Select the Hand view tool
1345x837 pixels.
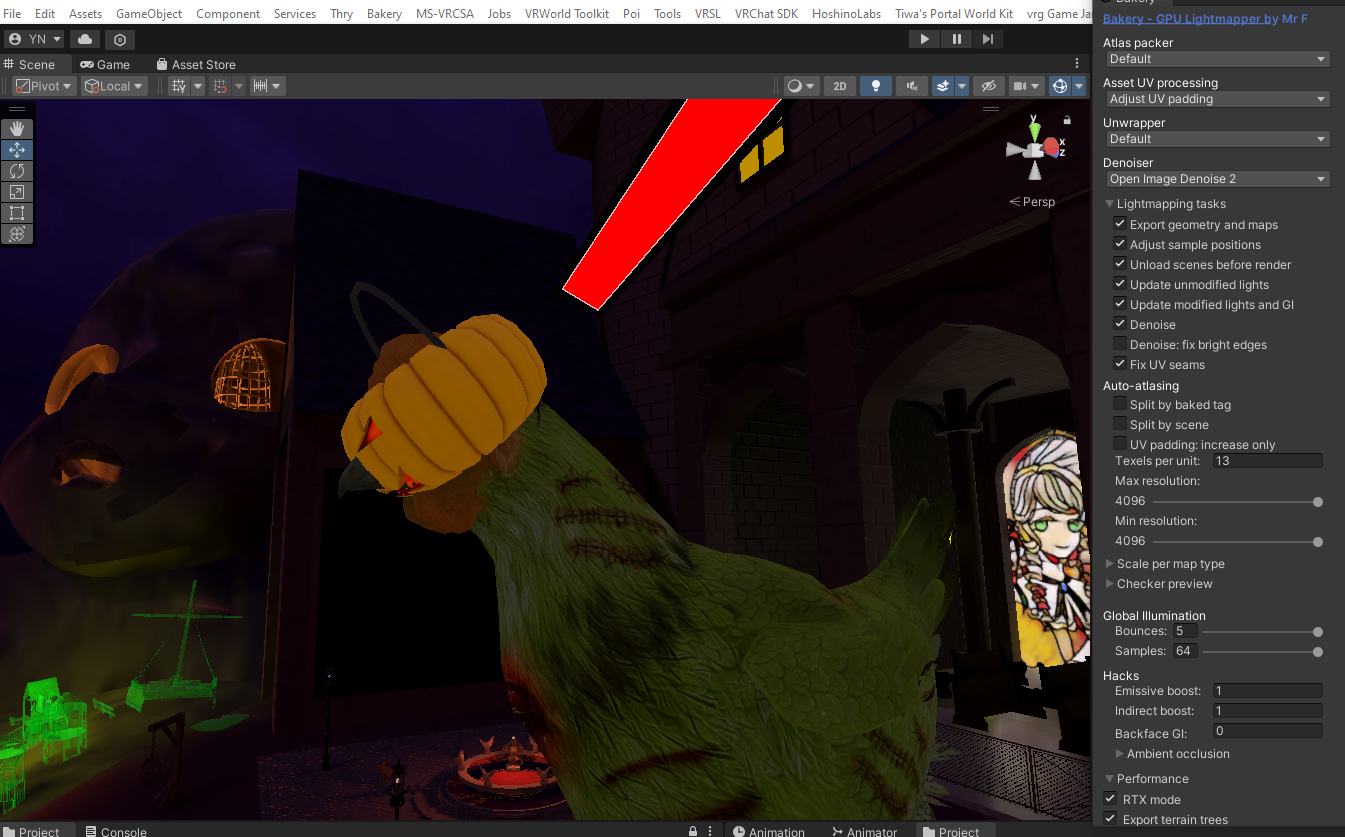pos(17,129)
